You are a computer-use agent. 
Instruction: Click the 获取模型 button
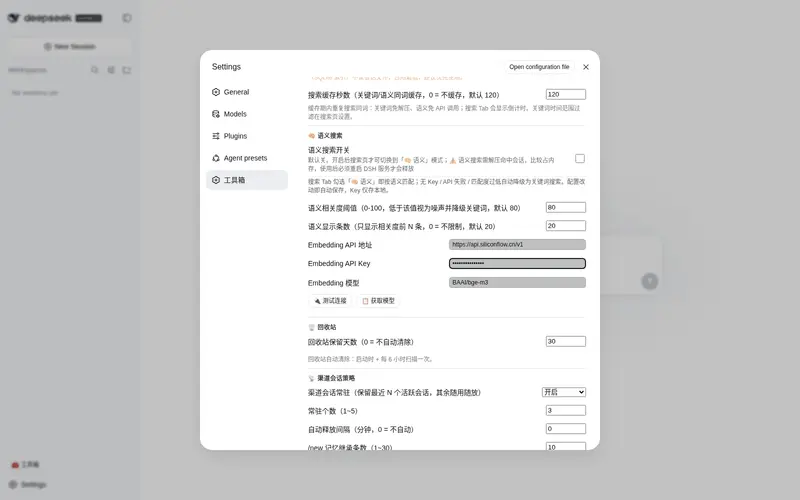(378, 301)
